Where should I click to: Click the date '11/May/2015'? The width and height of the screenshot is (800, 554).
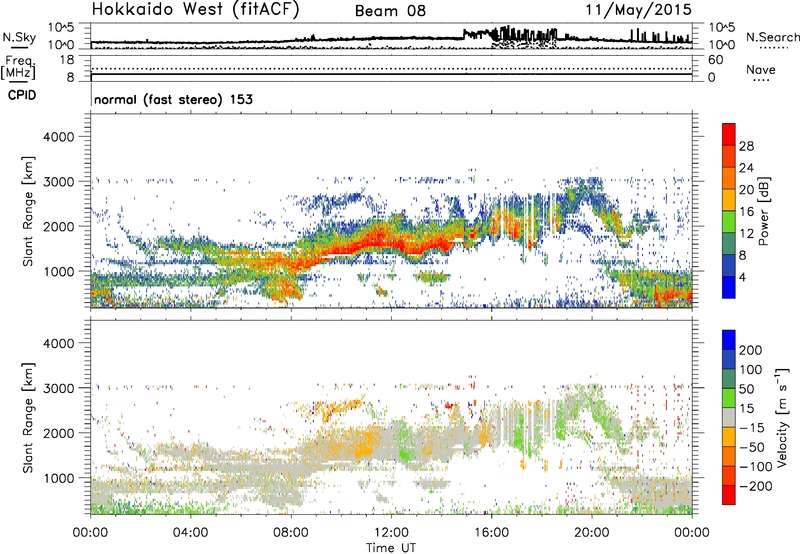(x=639, y=10)
